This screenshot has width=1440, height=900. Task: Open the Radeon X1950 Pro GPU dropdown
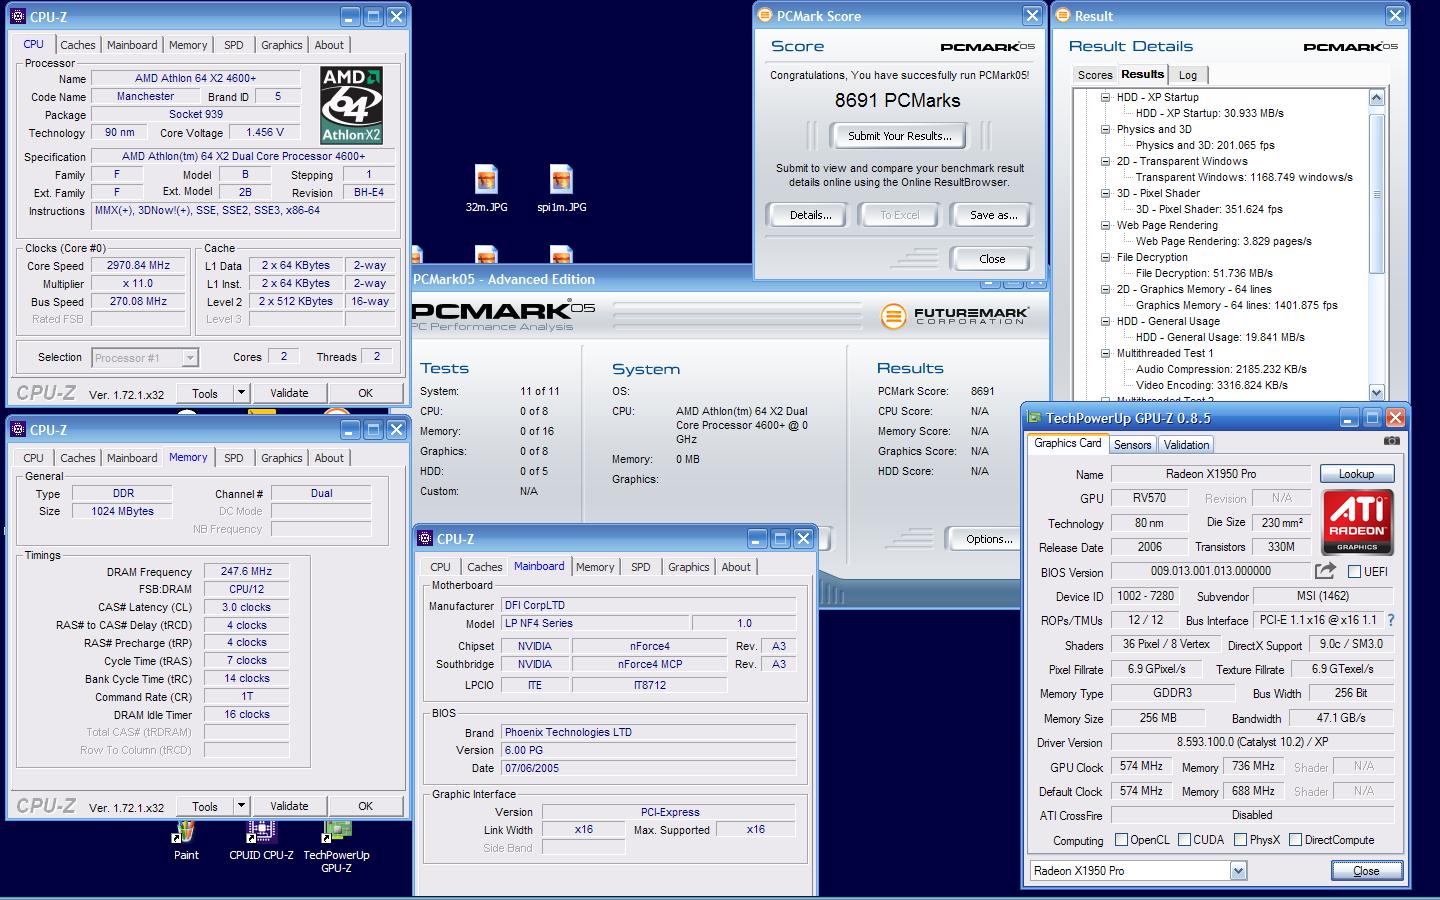(x=1238, y=871)
